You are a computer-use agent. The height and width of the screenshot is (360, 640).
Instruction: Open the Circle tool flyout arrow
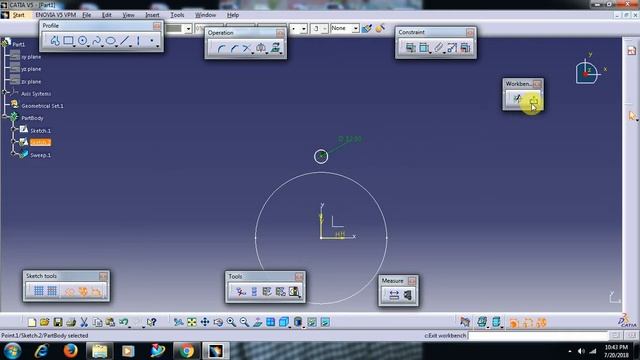tap(89, 46)
